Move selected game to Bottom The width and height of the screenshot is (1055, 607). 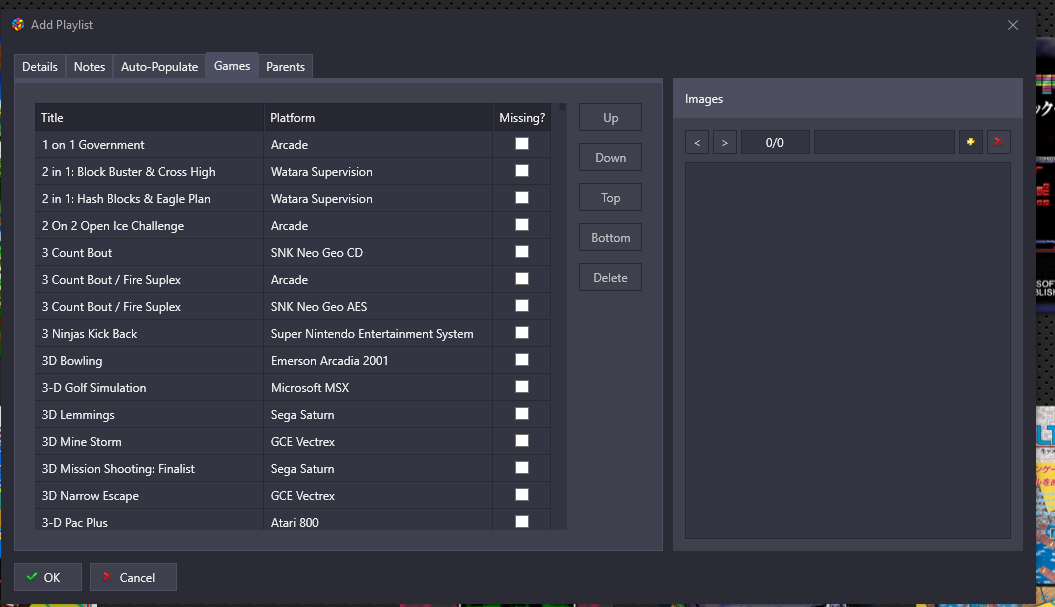click(x=610, y=238)
